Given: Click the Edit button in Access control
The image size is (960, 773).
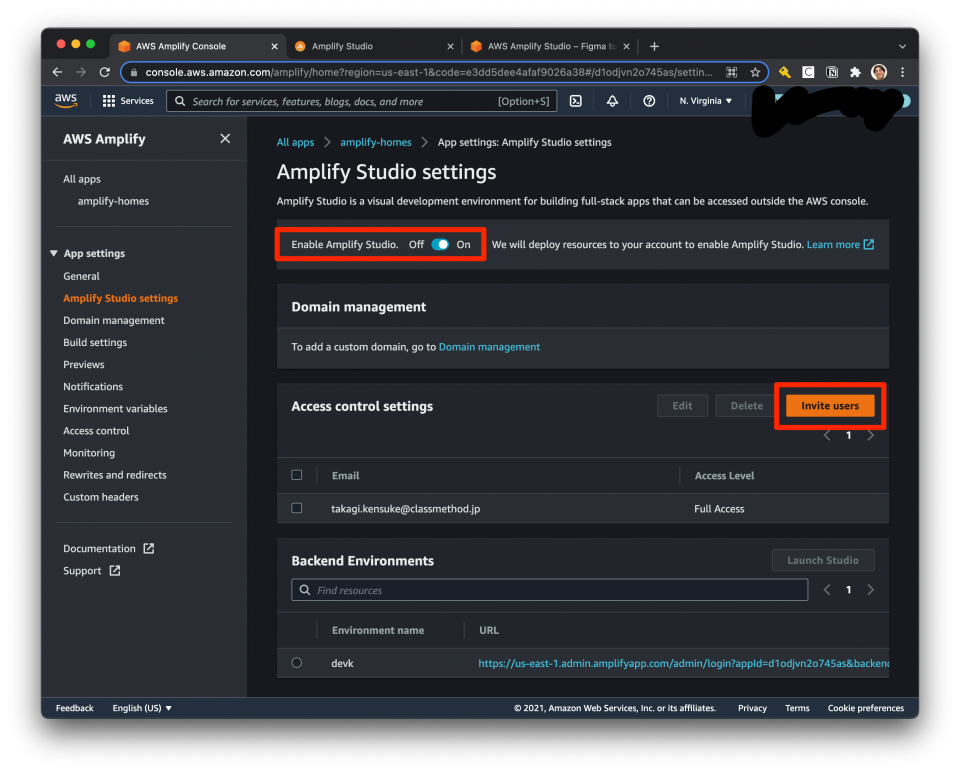Looking at the screenshot, I should (682, 405).
